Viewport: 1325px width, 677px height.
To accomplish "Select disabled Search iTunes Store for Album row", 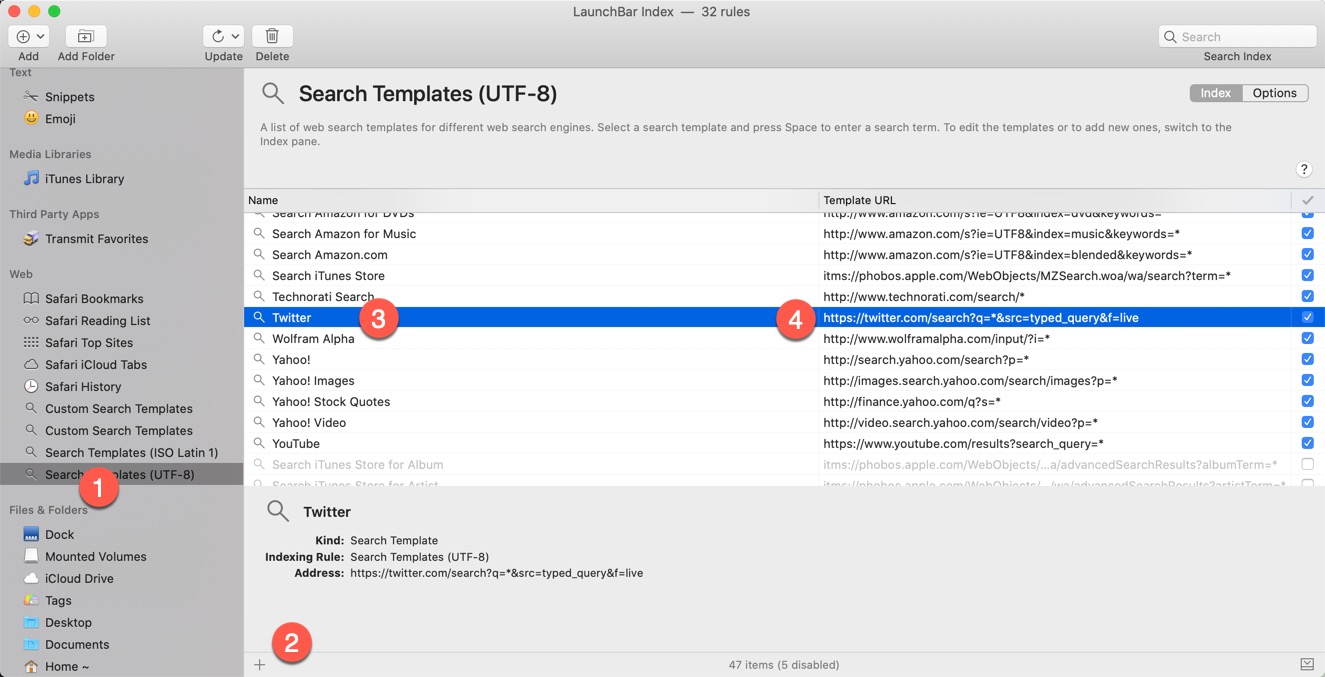I will pos(784,464).
